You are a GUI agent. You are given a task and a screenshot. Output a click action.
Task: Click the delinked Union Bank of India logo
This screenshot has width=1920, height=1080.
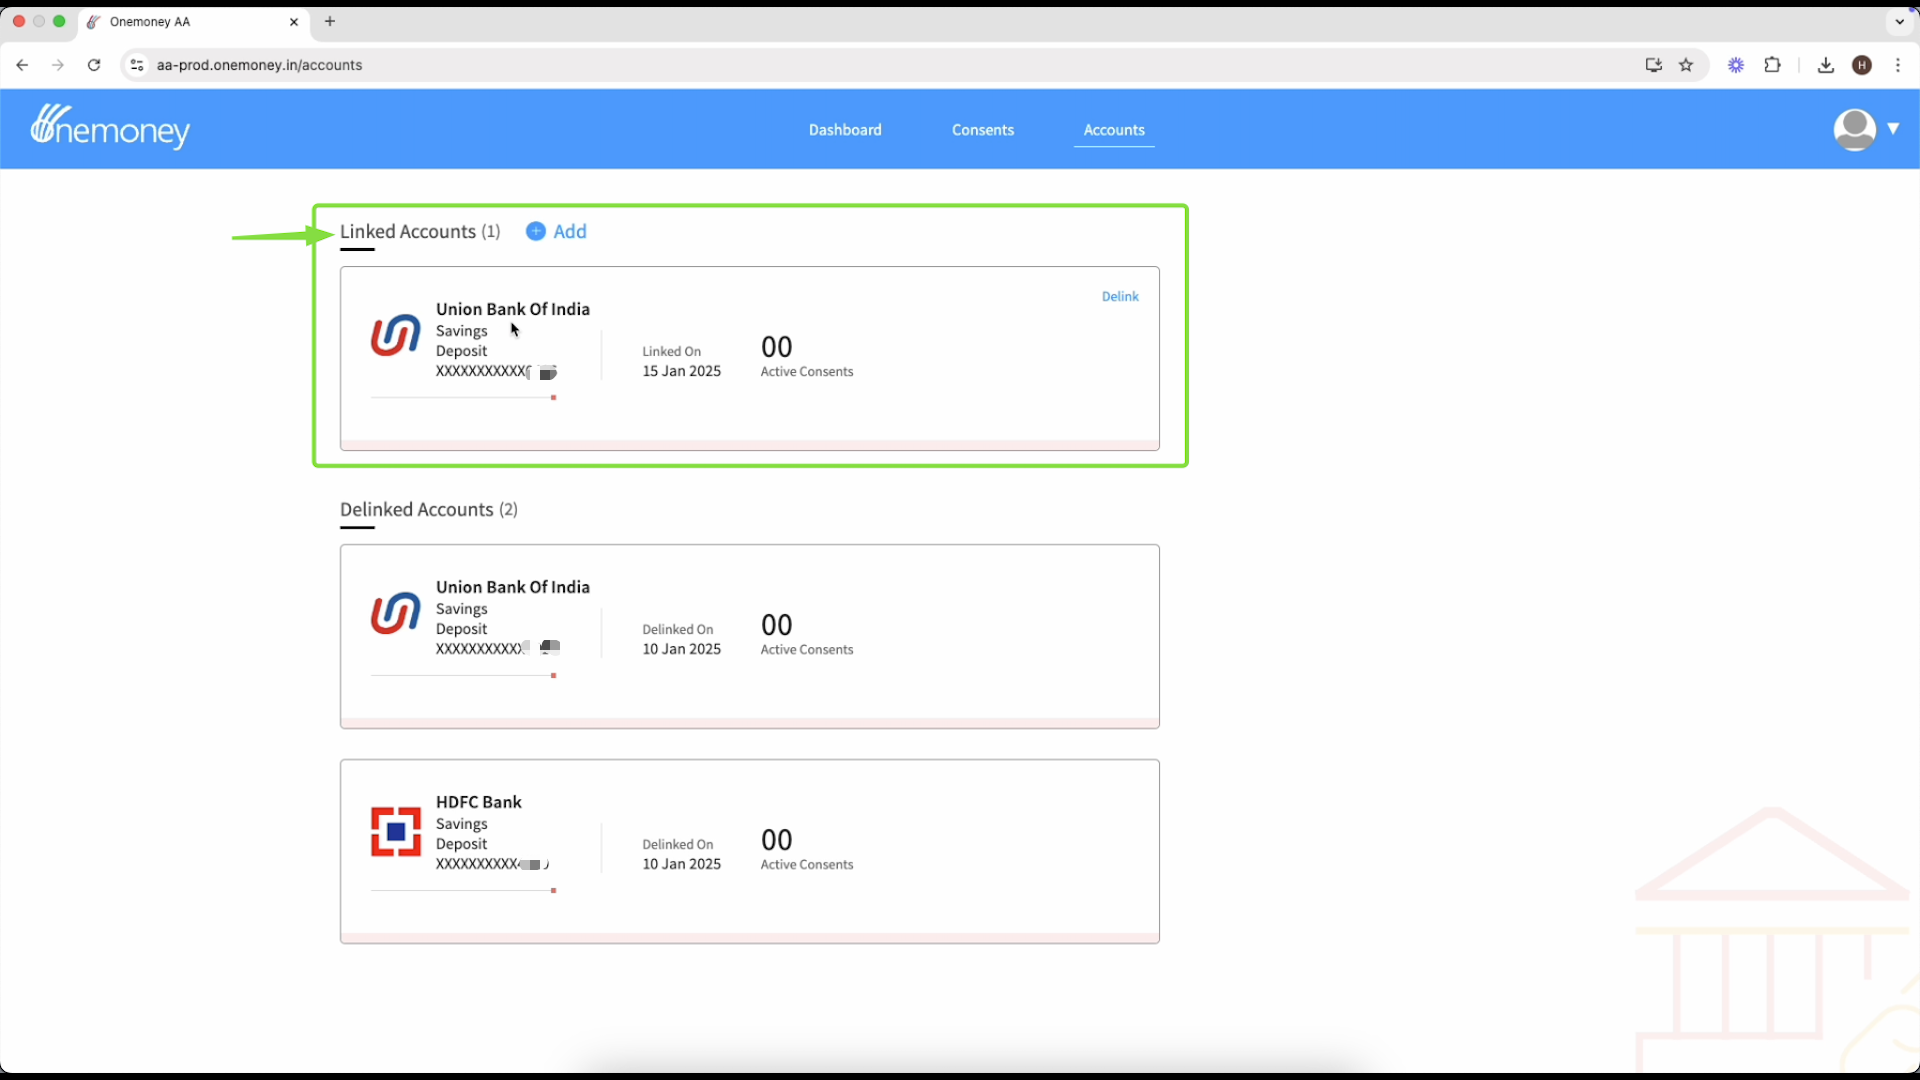[x=396, y=613]
